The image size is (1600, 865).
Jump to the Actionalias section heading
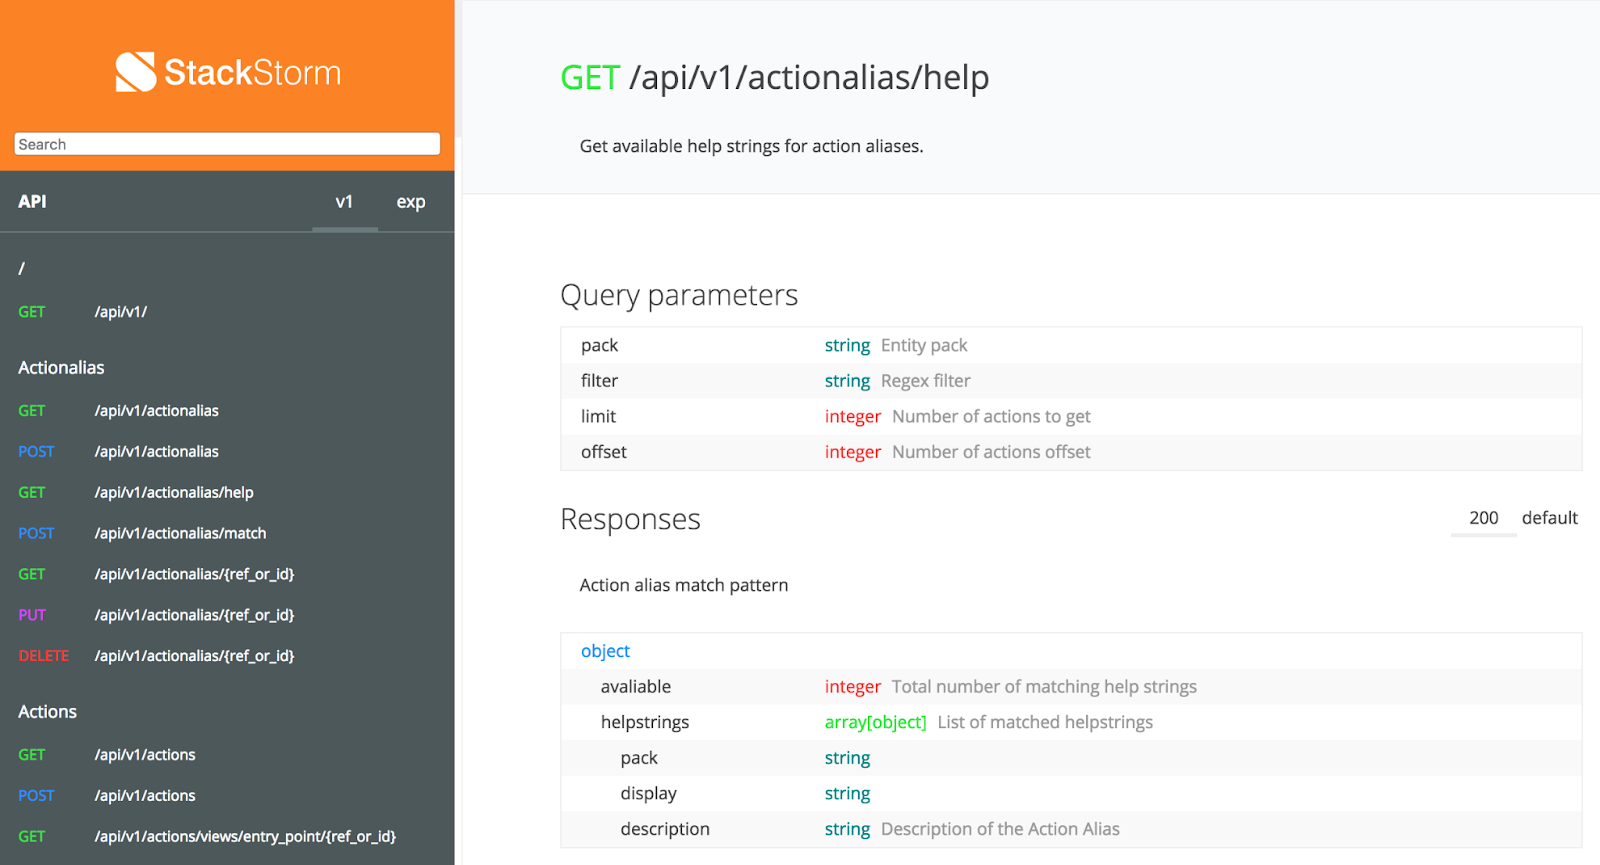click(x=61, y=368)
